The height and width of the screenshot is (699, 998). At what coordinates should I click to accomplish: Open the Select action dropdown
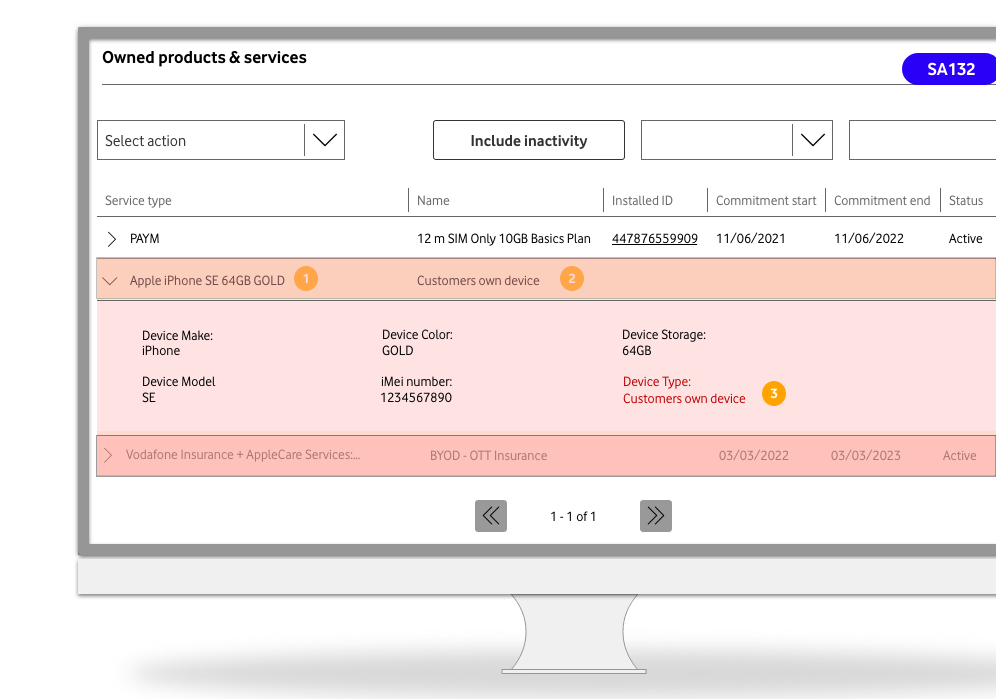click(324, 141)
